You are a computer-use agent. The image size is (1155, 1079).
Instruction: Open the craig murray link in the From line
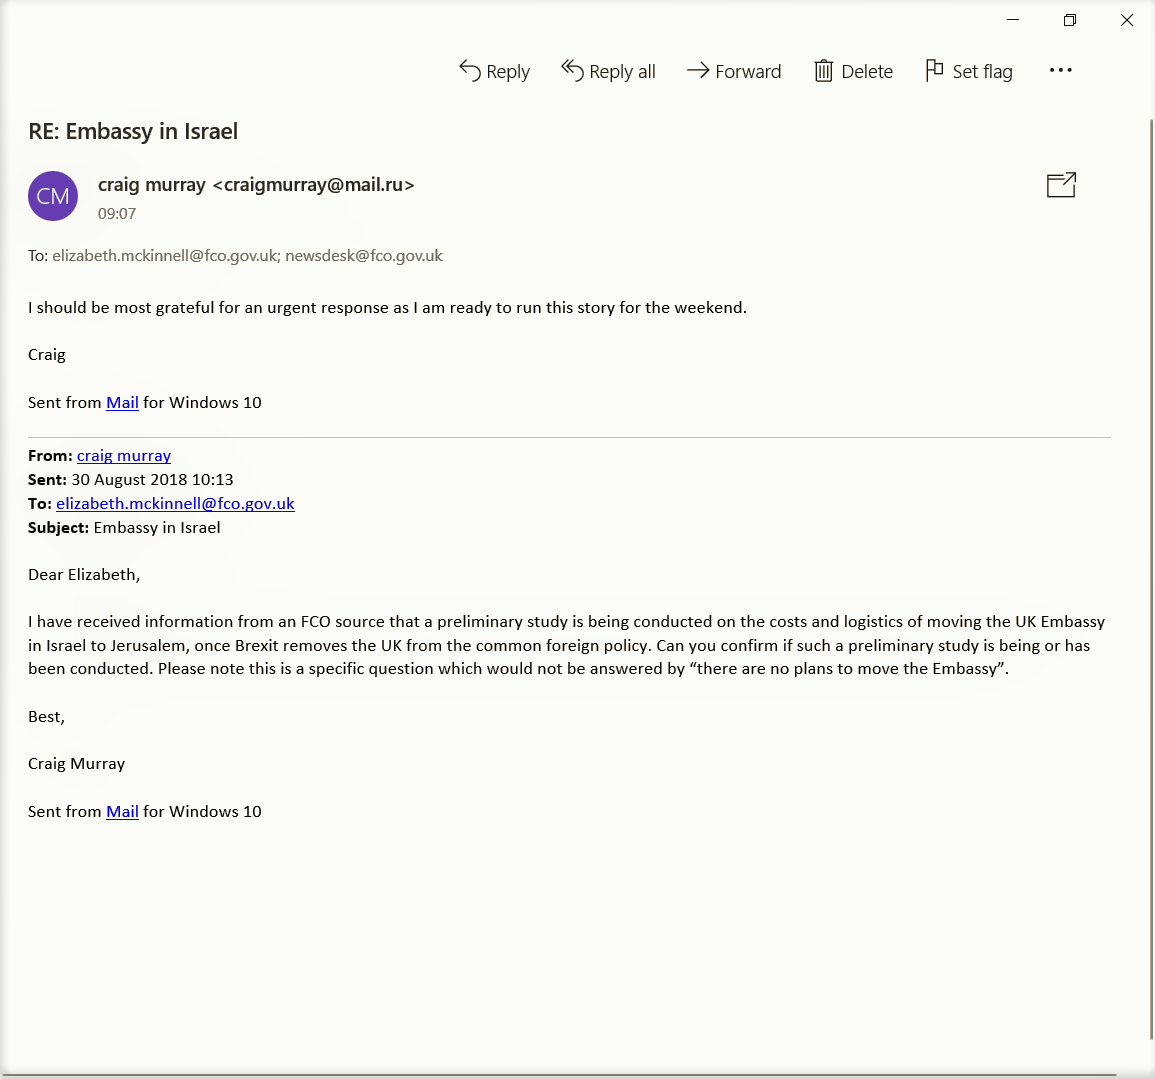(124, 456)
